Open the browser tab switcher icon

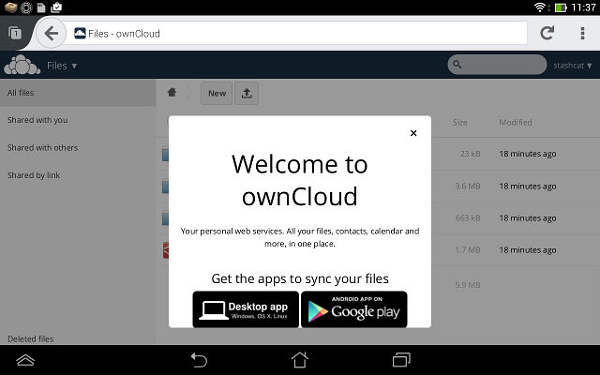tap(15, 33)
